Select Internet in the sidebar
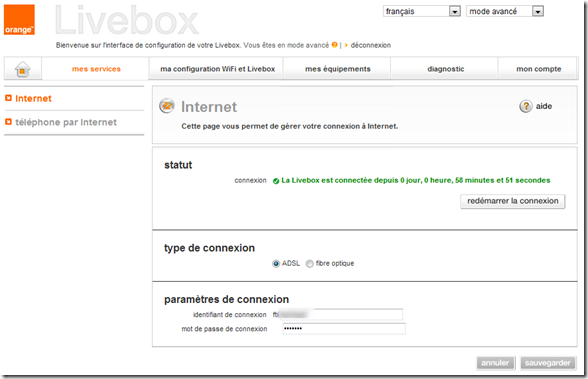This screenshot has height=379, width=588. [33, 99]
